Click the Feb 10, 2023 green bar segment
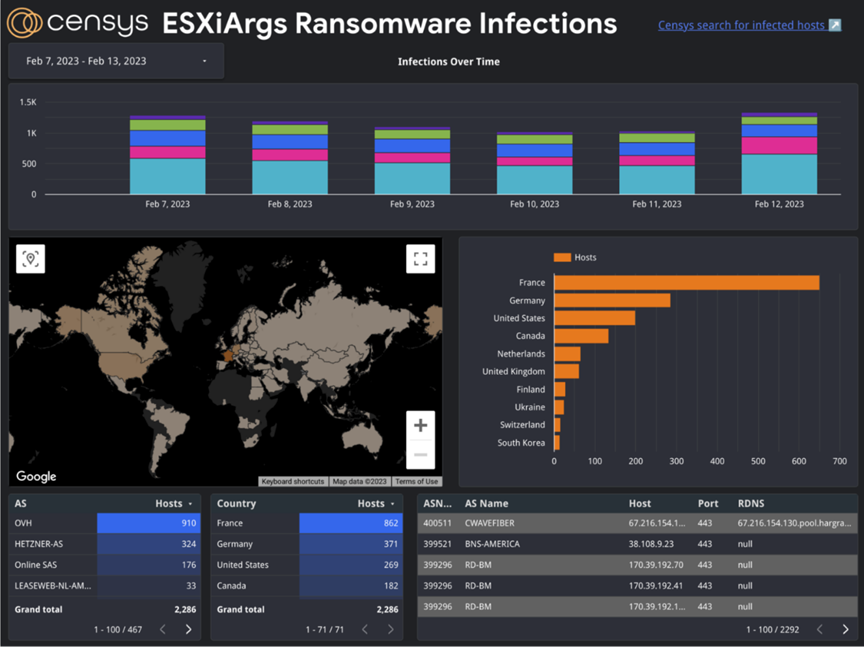This screenshot has height=647, width=864. [534, 139]
